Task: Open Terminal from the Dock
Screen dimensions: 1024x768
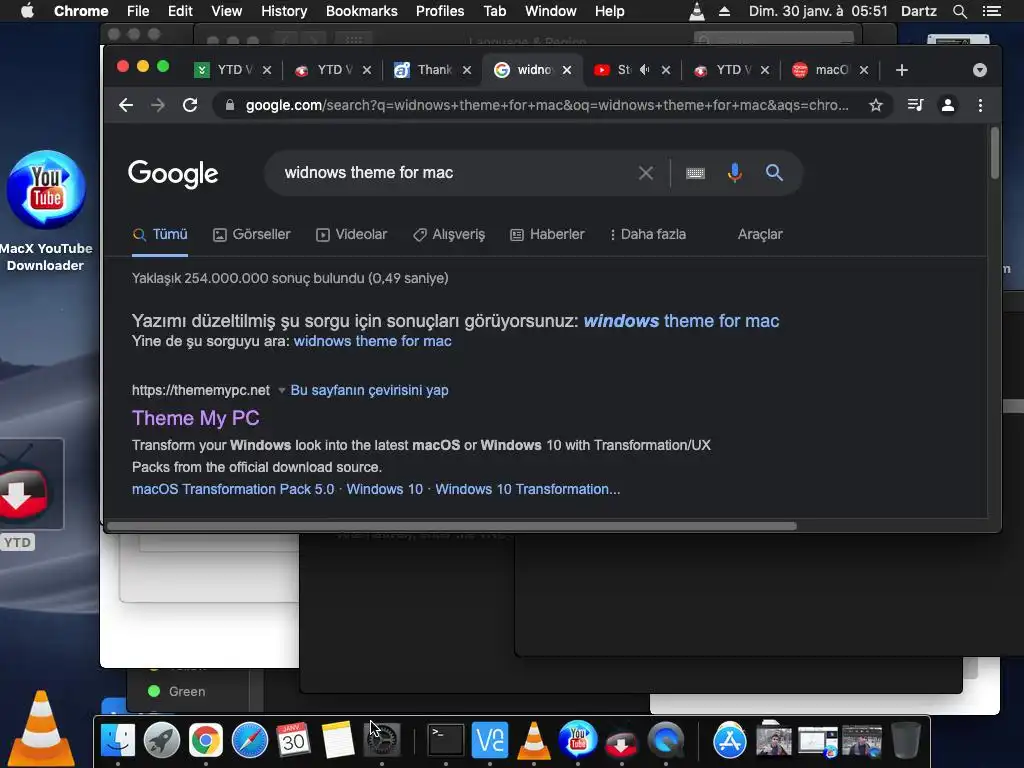Action: pyautogui.click(x=445, y=741)
